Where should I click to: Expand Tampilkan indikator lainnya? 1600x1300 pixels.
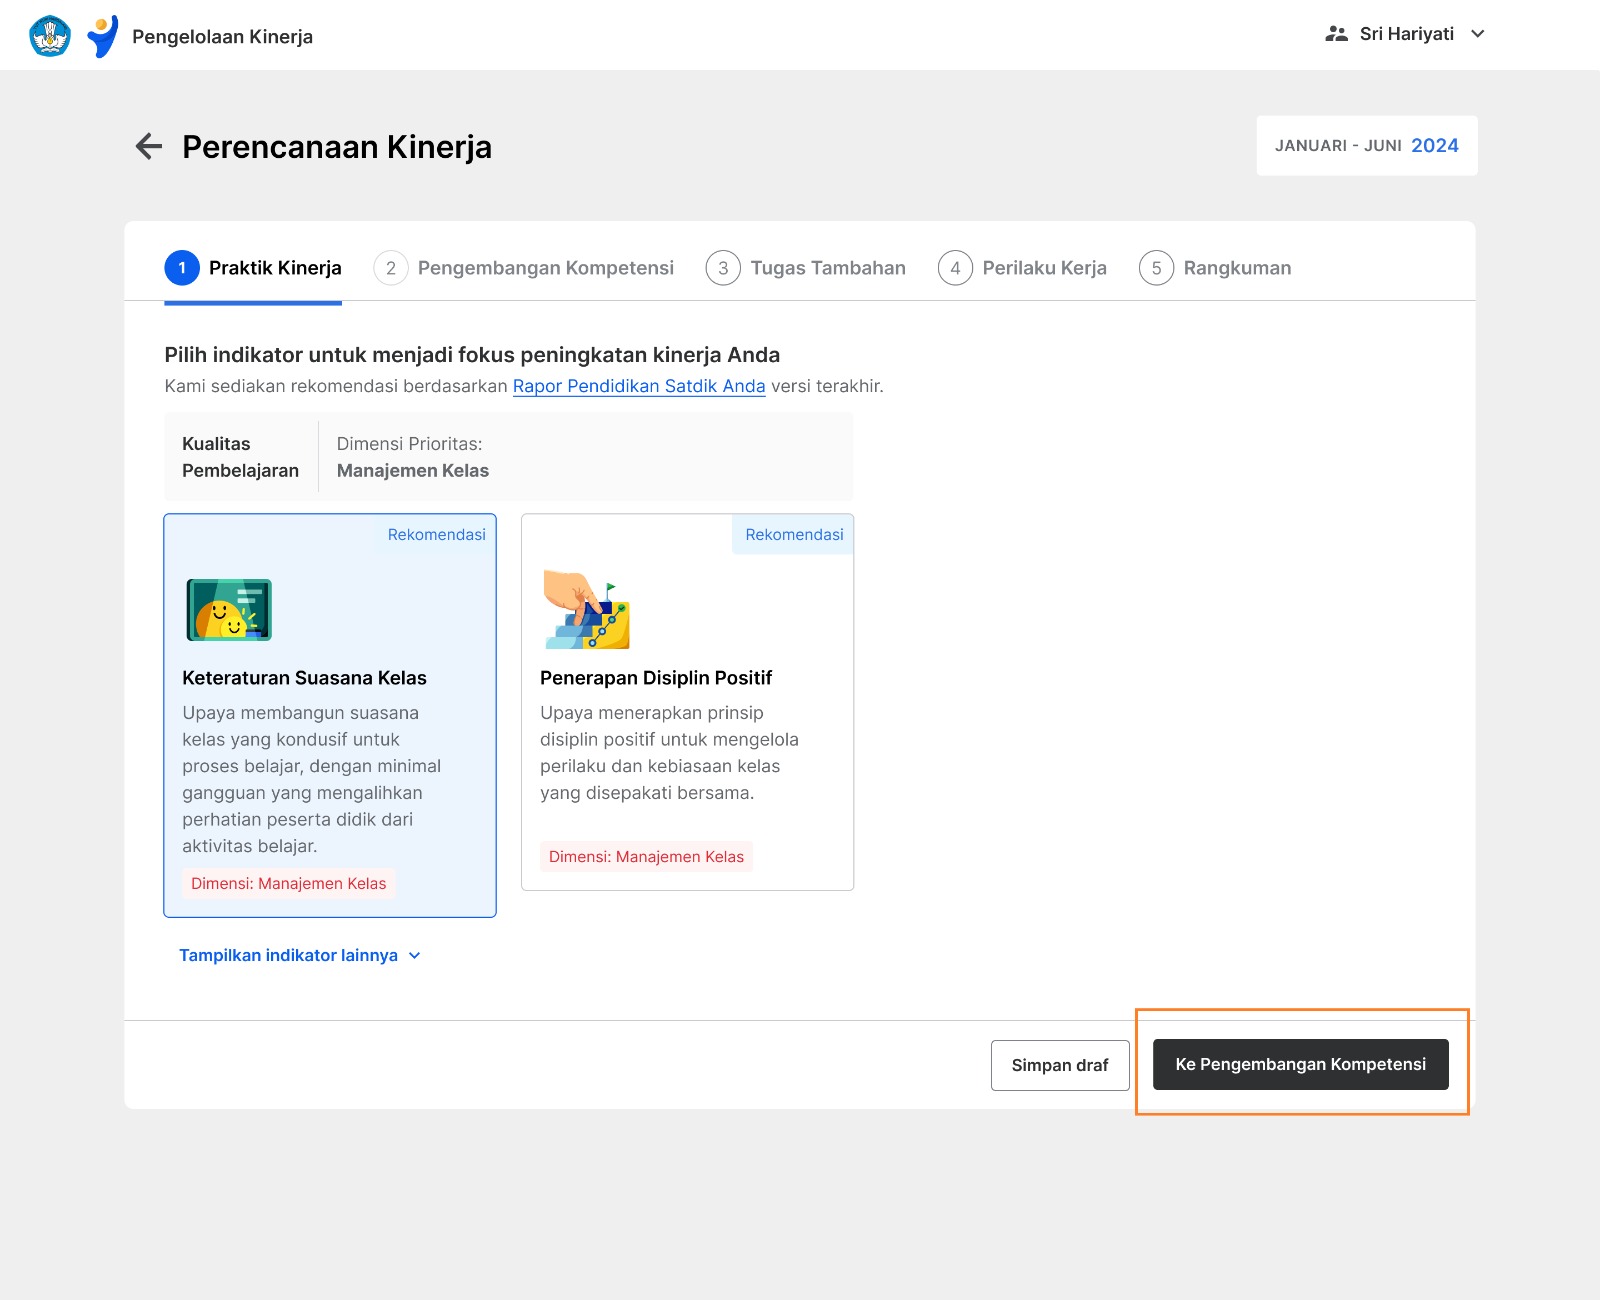300,955
